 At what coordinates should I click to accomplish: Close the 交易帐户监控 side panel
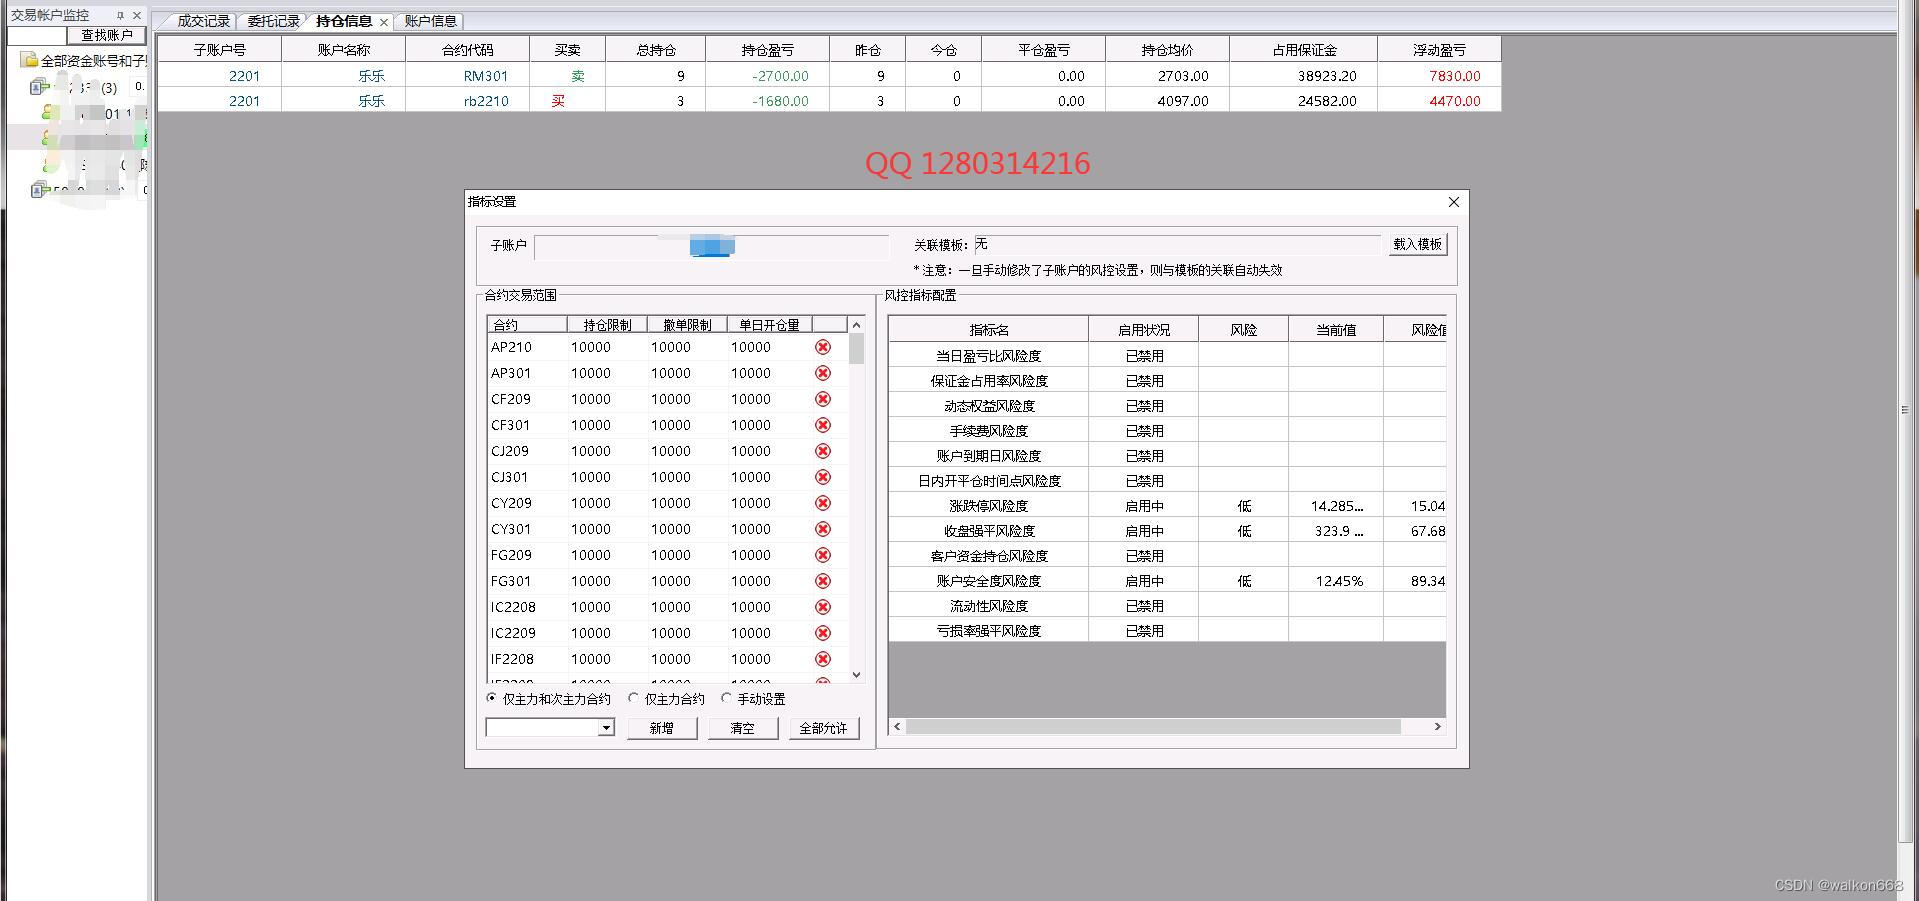pyautogui.click(x=137, y=15)
